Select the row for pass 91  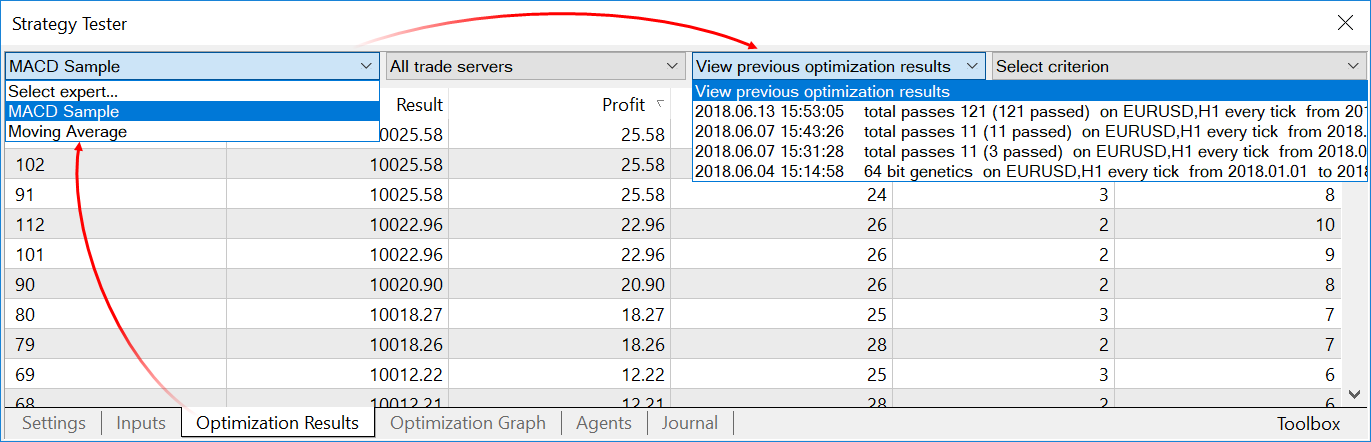[400, 195]
